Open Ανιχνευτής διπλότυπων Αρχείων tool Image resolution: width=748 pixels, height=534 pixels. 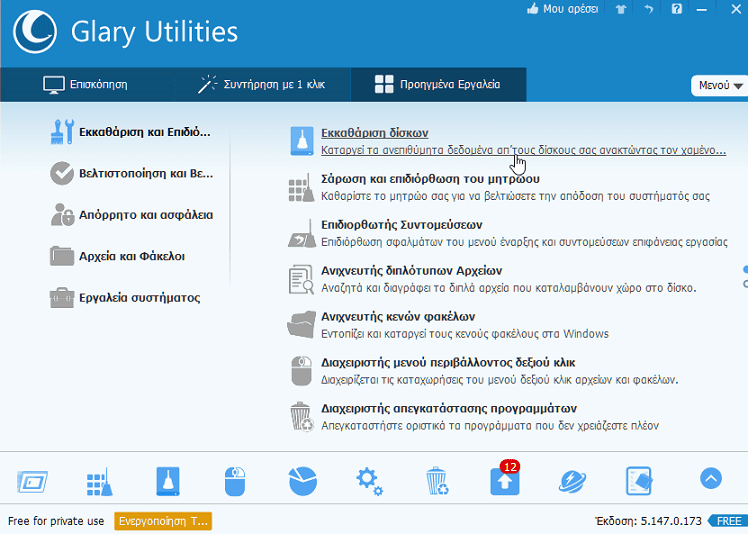412,271
